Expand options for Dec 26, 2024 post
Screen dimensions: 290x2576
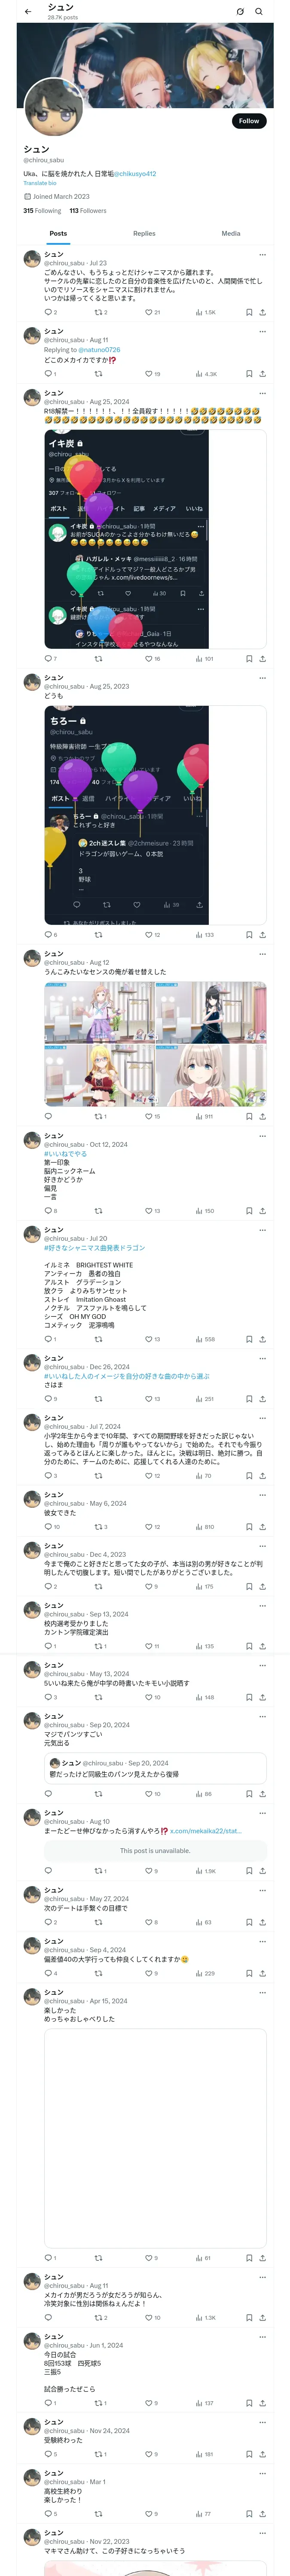point(262,1358)
